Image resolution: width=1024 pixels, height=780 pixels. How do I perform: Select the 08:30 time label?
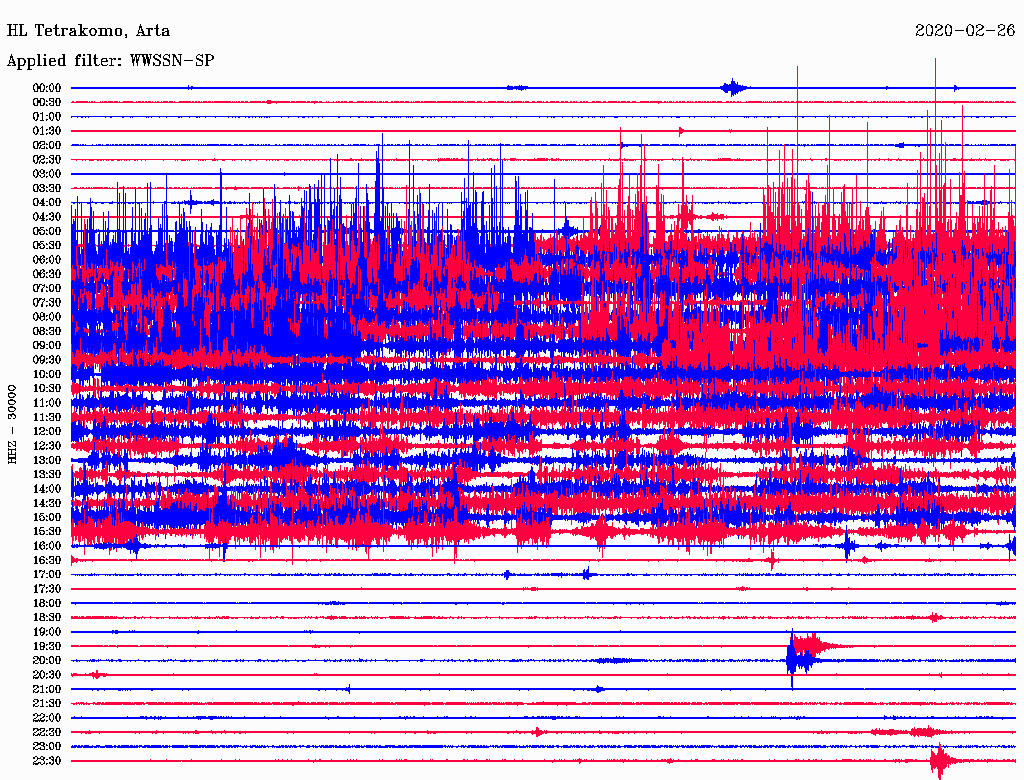point(47,331)
